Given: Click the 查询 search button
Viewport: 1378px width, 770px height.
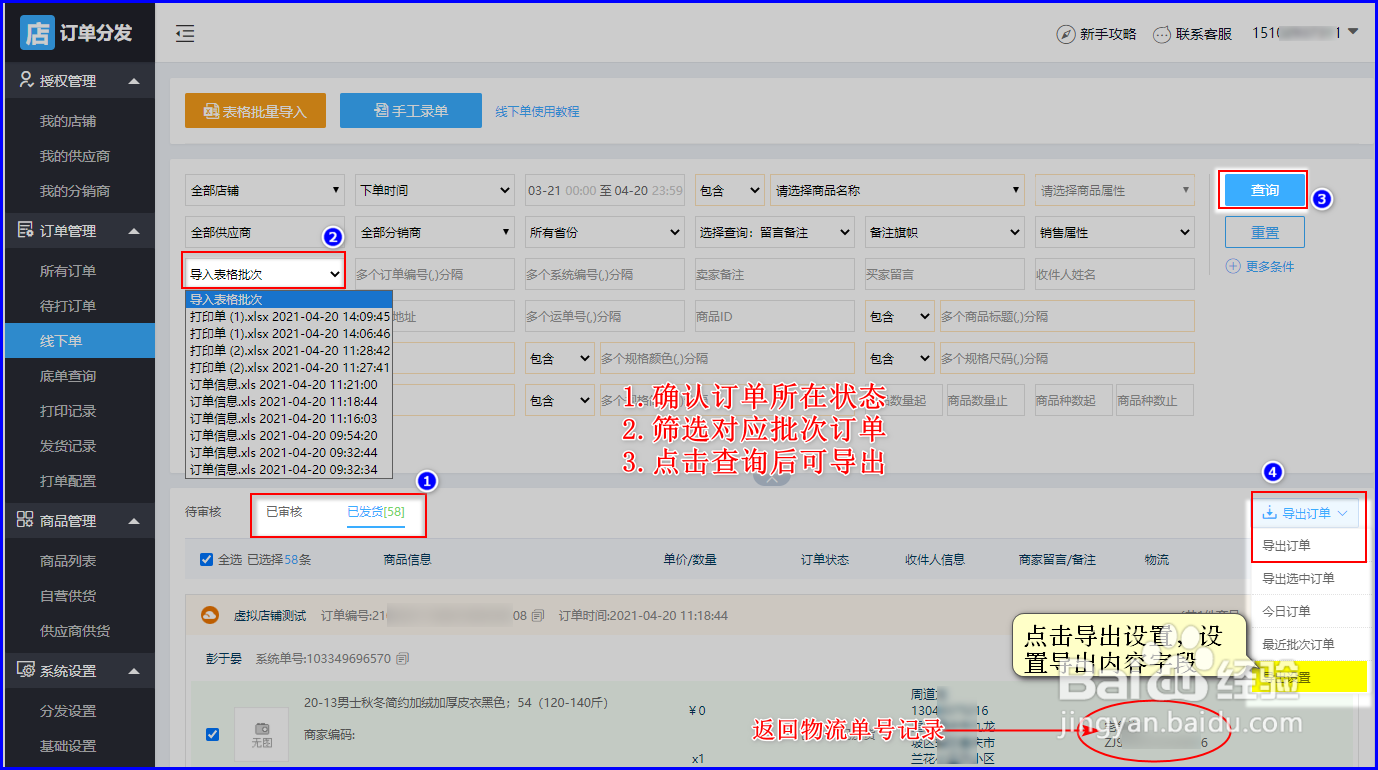Looking at the screenshot, I should (x=1263, y=189).
